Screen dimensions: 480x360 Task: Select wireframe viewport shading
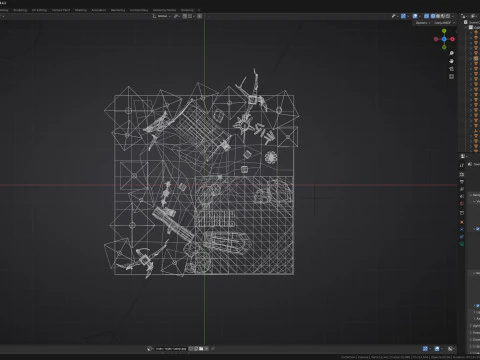point(433,16)
